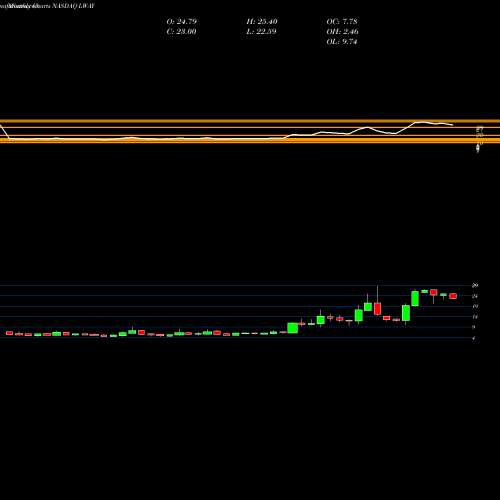Click the open price value O: 24.79

pos(181,22)
